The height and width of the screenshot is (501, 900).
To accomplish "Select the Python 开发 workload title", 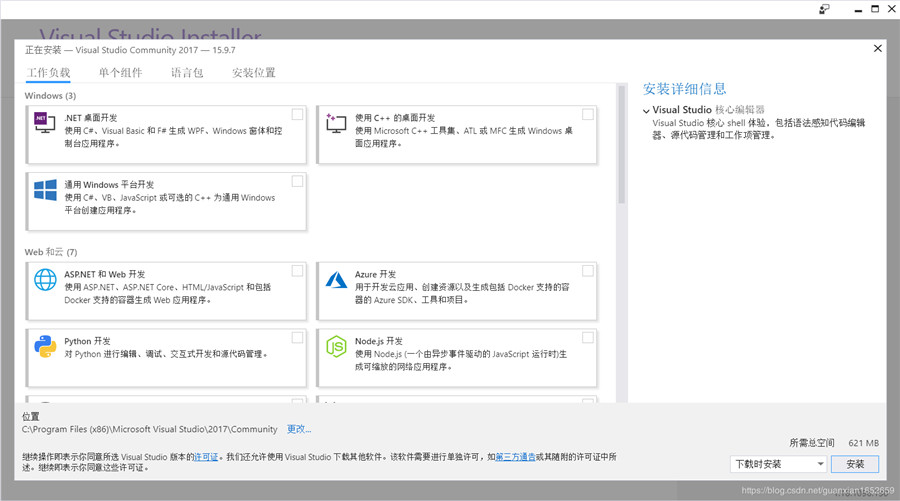I will click(87, 341).
